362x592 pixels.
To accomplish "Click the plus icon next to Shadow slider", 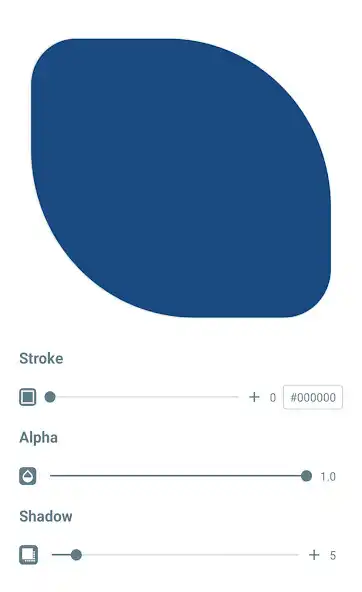I will pyautogui.click(x=314, y=555).
